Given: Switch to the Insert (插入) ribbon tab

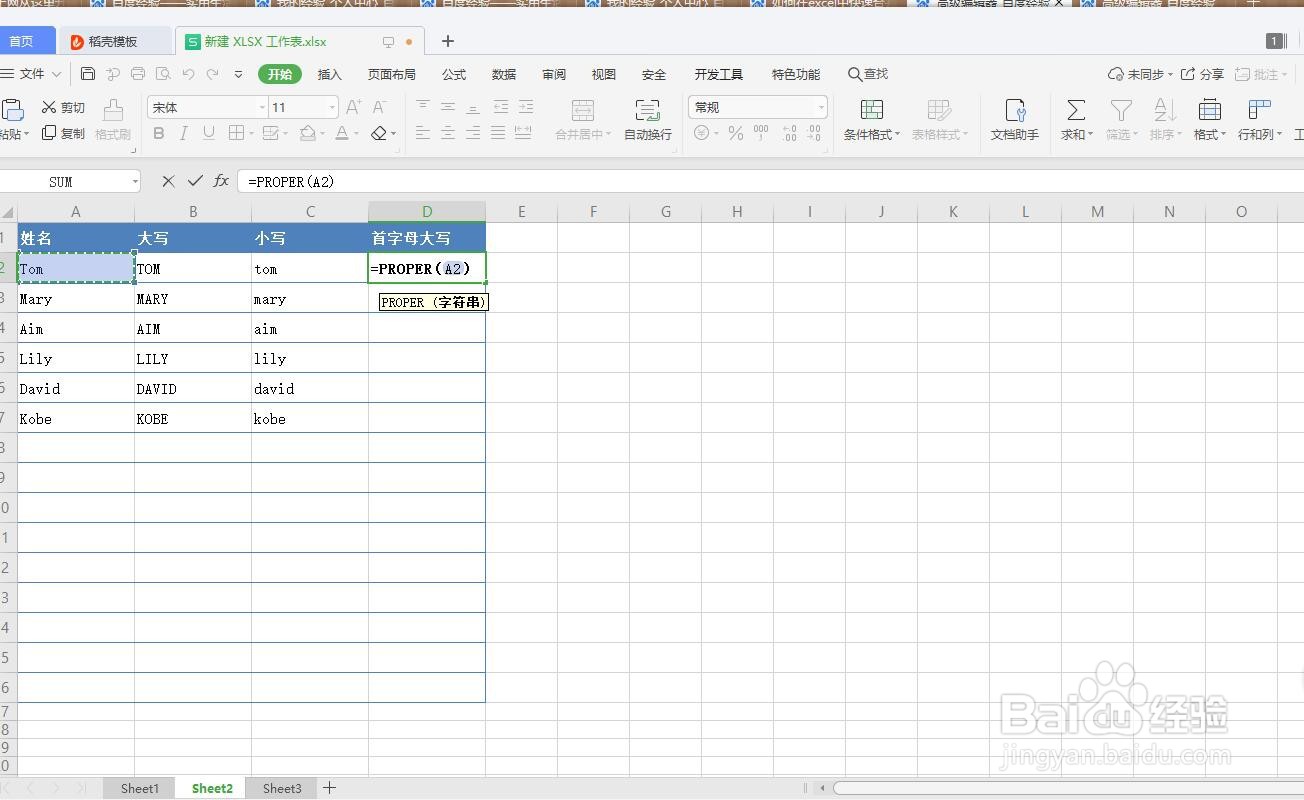Looking at the screenshot, I should pos(329,74).
